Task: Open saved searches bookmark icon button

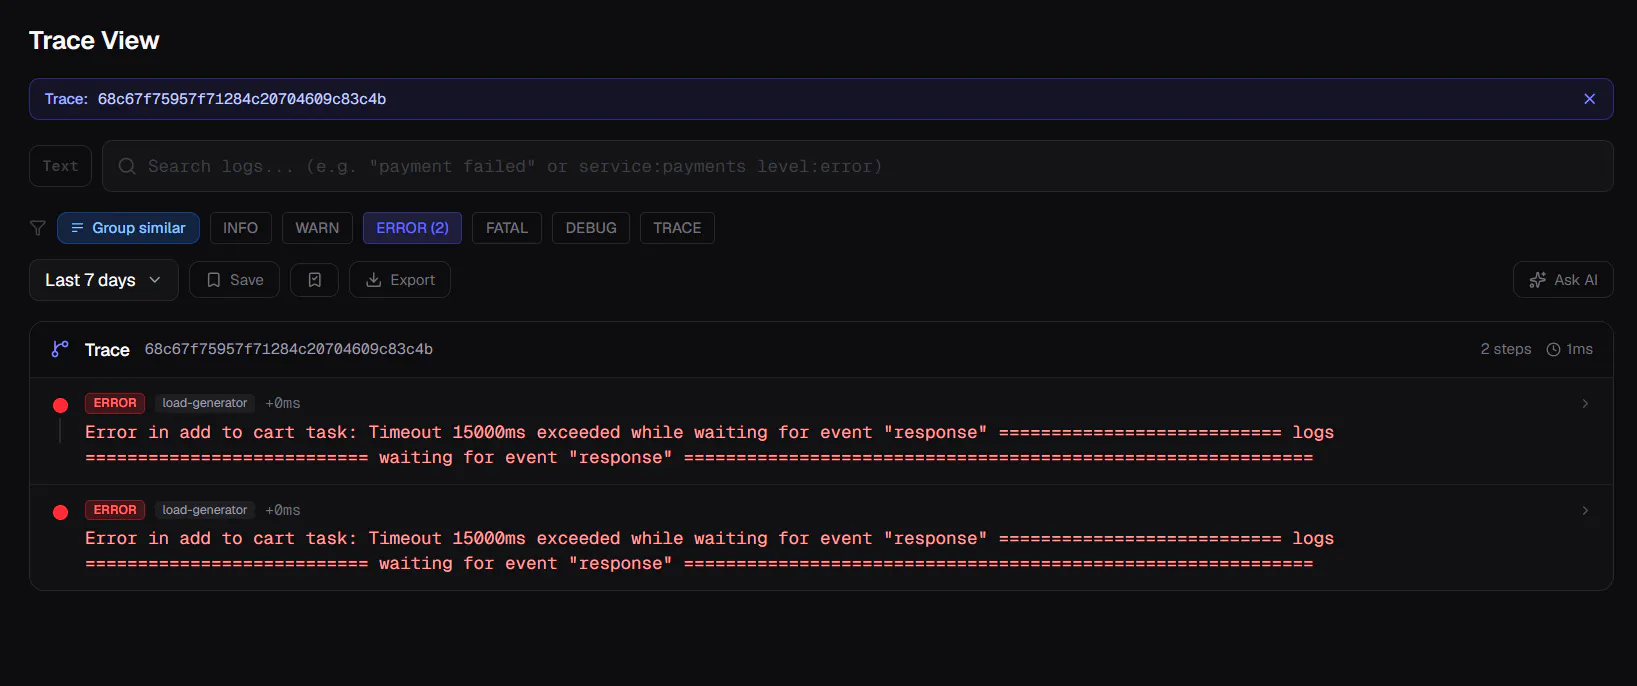Action: [x=314, y=280]
